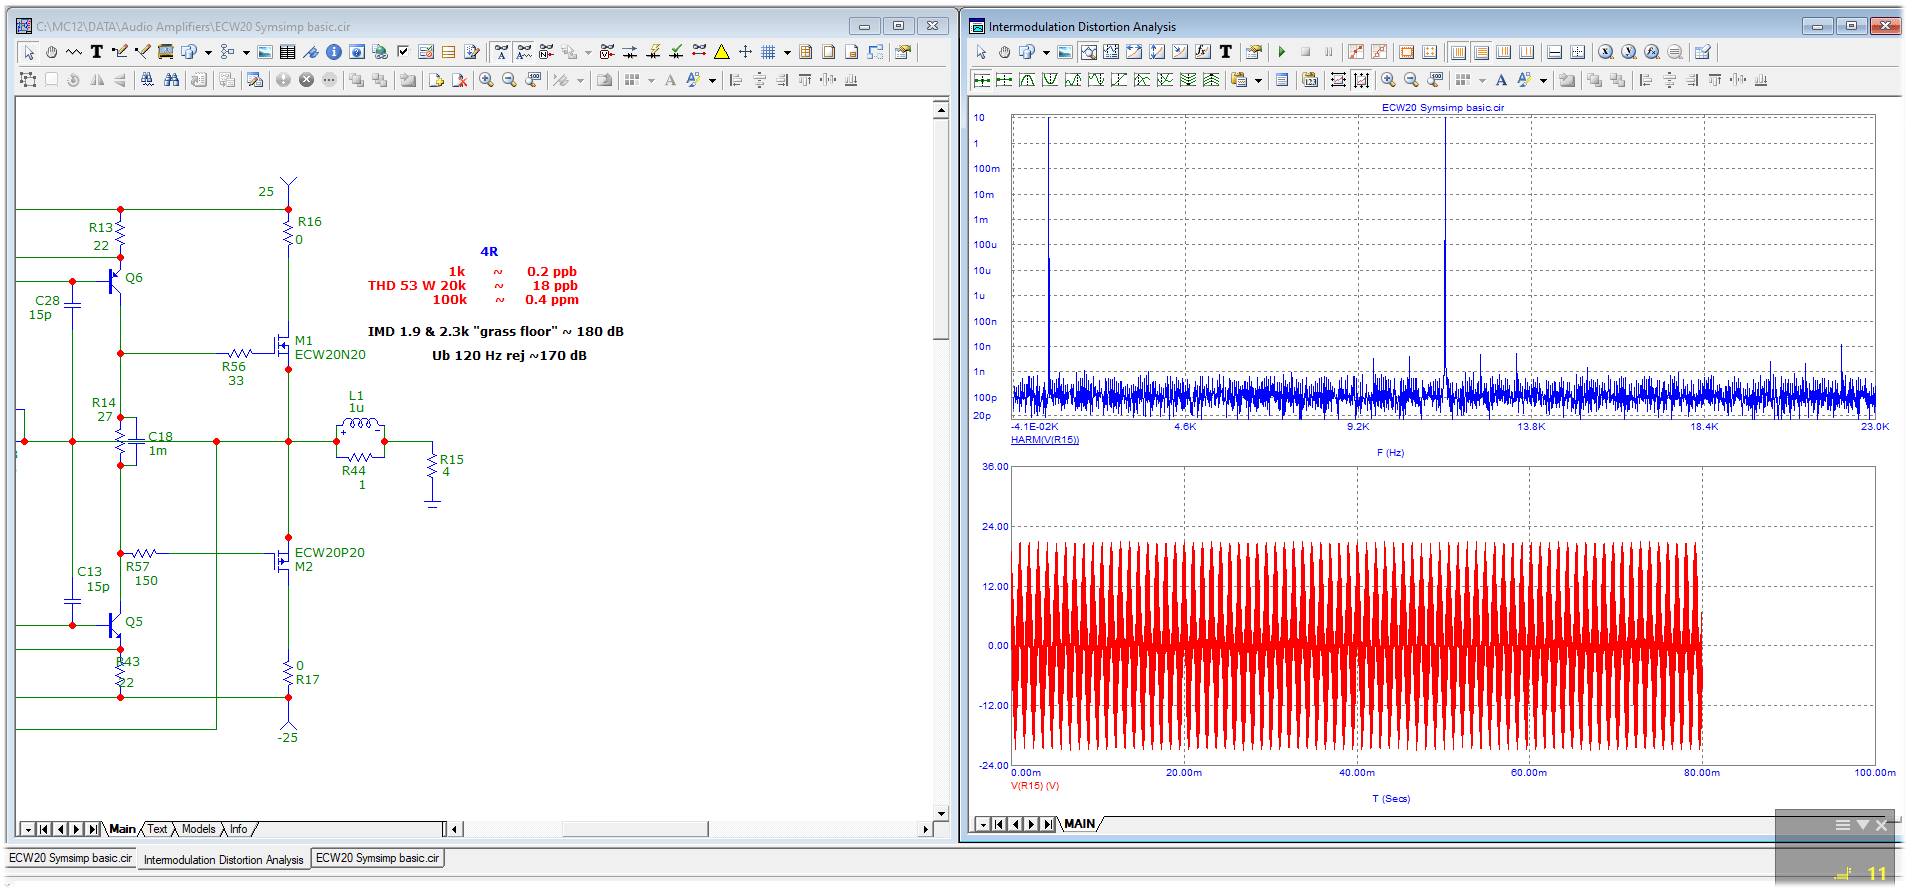1908x889 pixels.
Task: Click the X axis scale icon
Action: (1606, 52)
